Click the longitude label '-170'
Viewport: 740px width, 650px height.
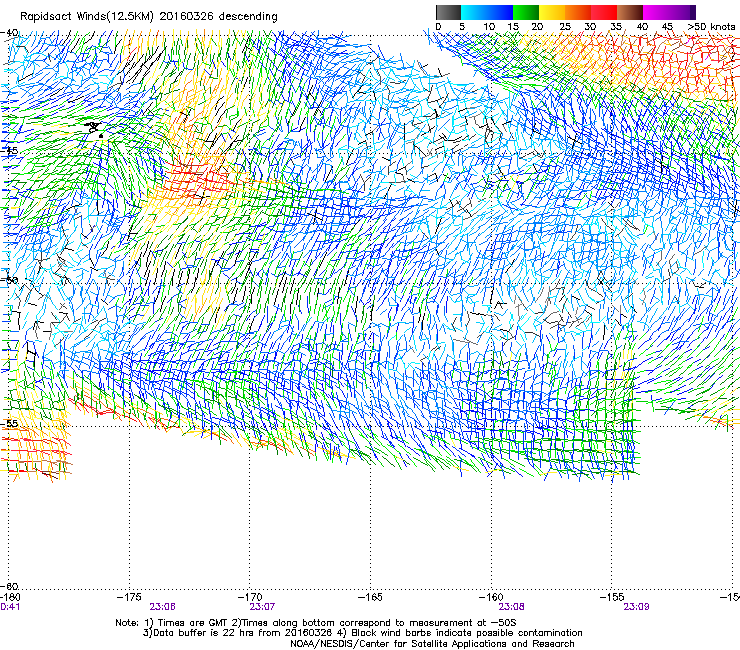(x=249, y=597)
